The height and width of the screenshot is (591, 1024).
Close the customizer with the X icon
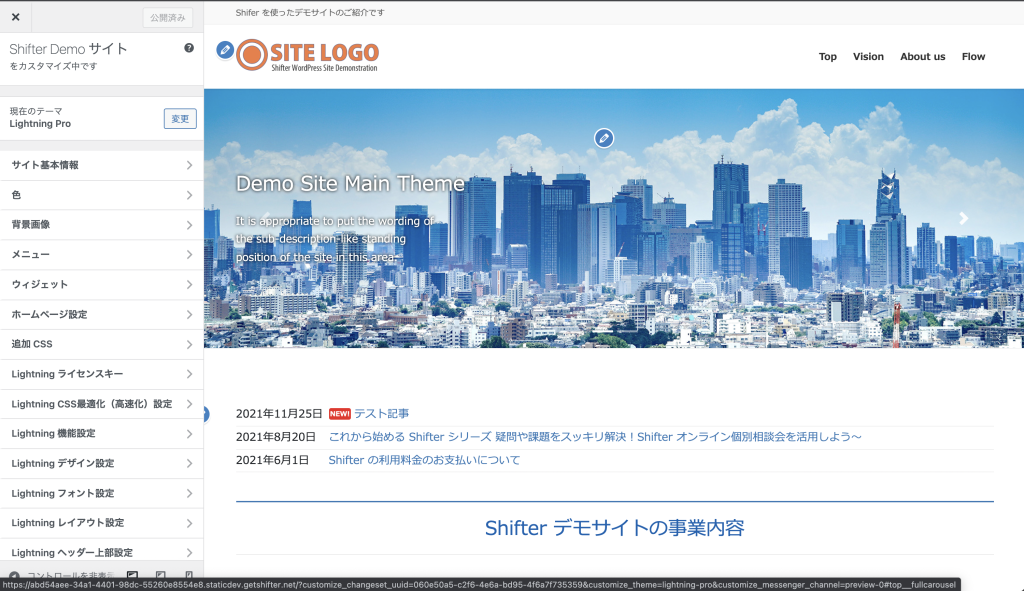pyautogui.click(x=15, y=17)
